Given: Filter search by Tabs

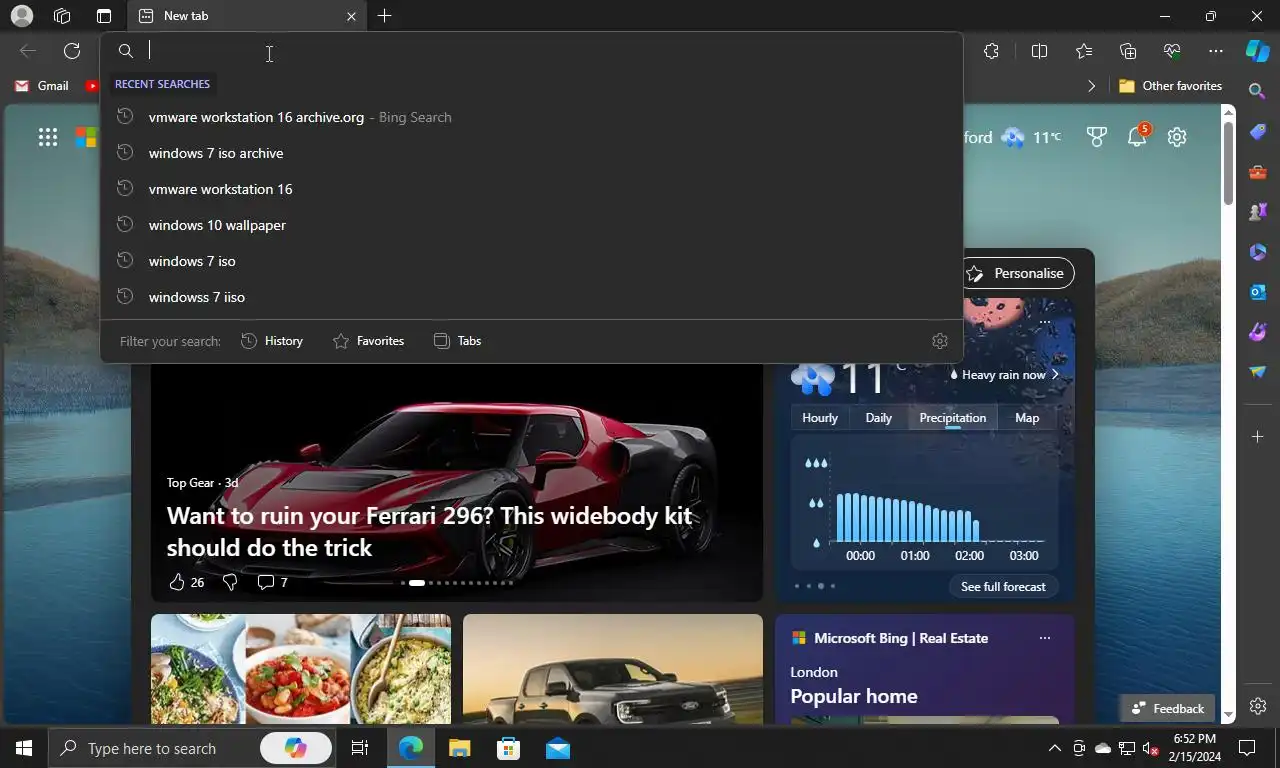Looking at the screenshot, I should [457, 341].
